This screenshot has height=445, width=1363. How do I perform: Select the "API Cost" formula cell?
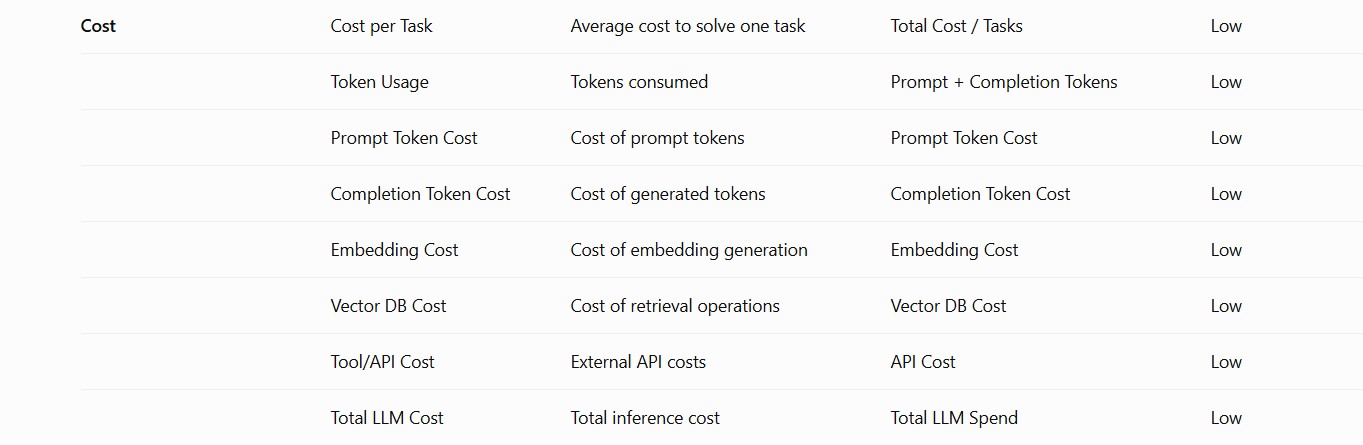click(x=923, y=362)
